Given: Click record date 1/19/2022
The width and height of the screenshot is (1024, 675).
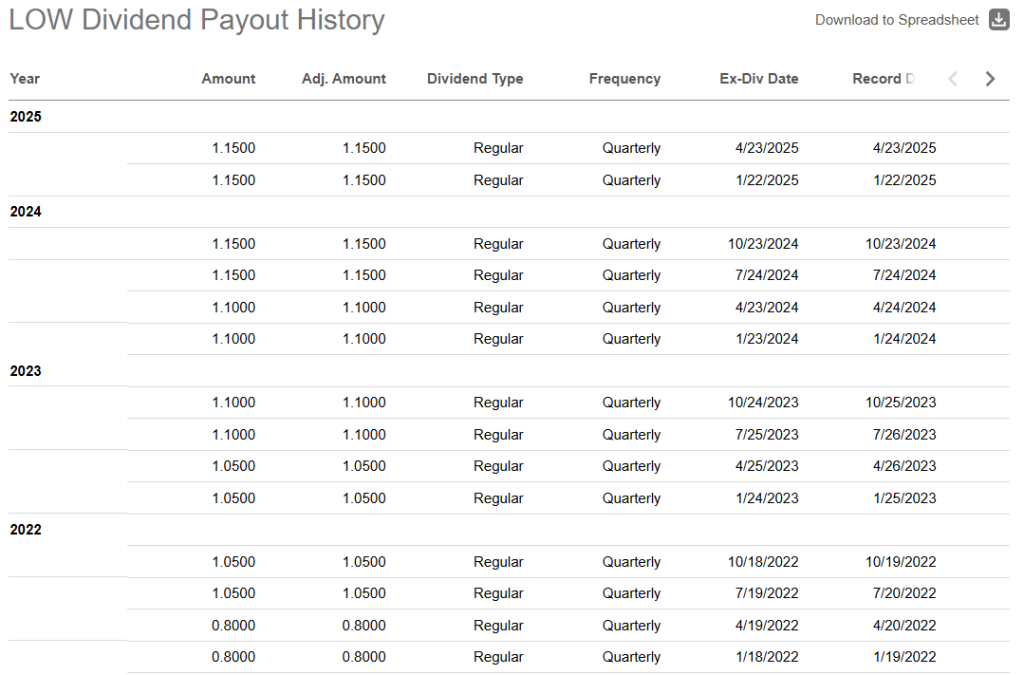Looking at the screenshot, I should 904,657.
